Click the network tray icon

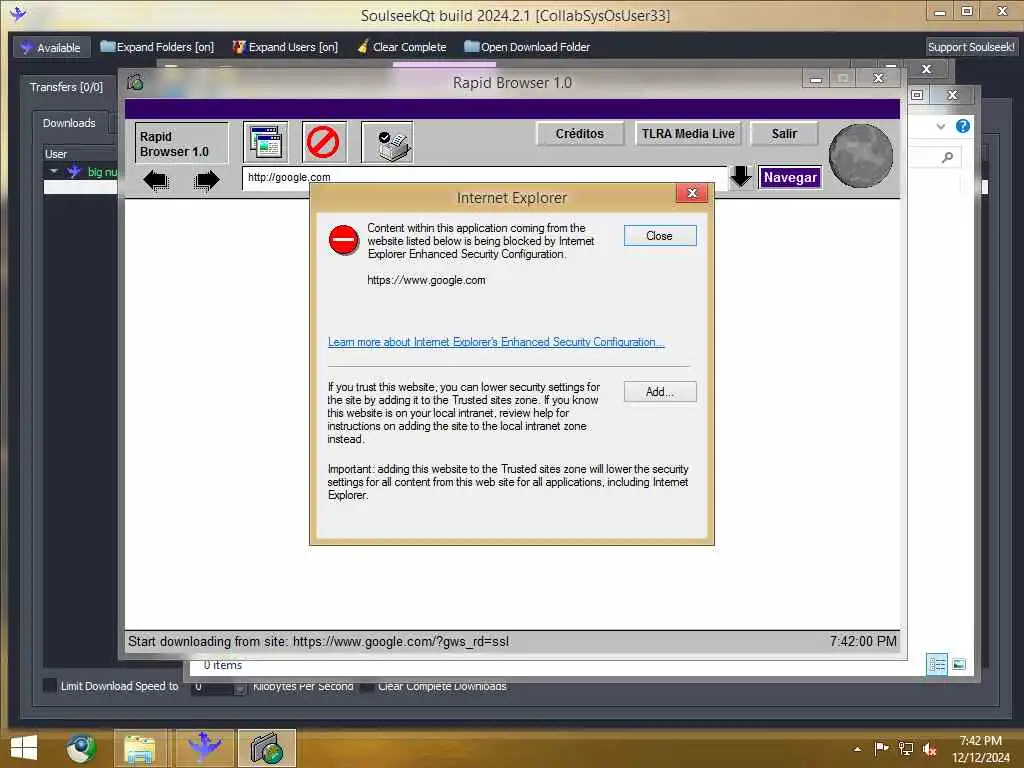tap(906, 748)
